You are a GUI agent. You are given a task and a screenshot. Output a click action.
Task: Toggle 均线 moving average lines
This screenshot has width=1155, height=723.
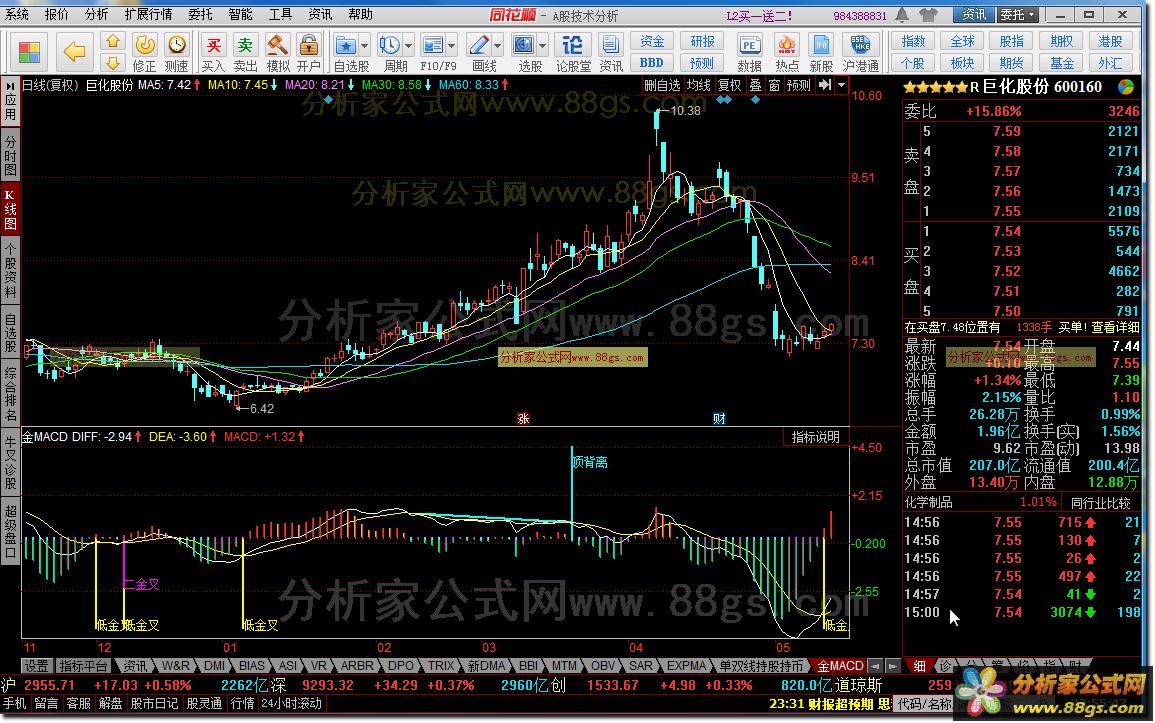tap(699, 85)
